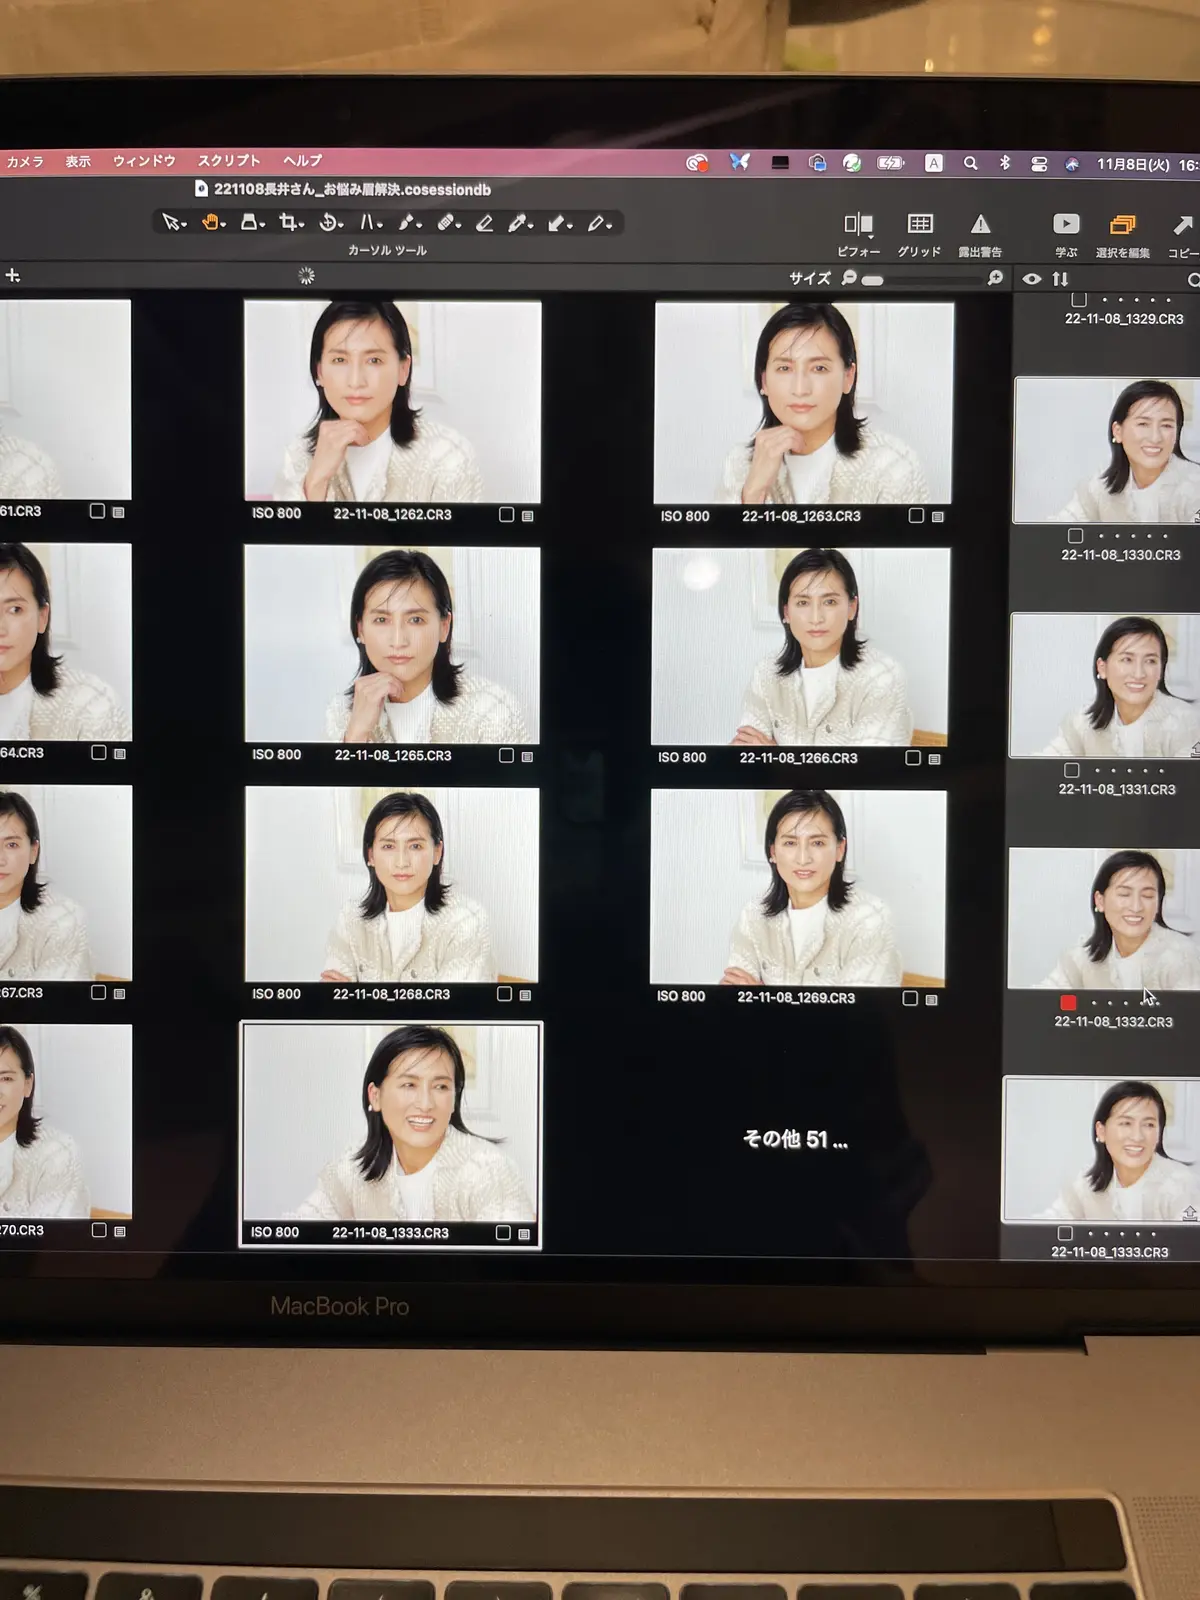The height and width of the screenshot is (1600, 1200).
Task: Select the eyedropper picker tool
Action: (x=520, y=223)
